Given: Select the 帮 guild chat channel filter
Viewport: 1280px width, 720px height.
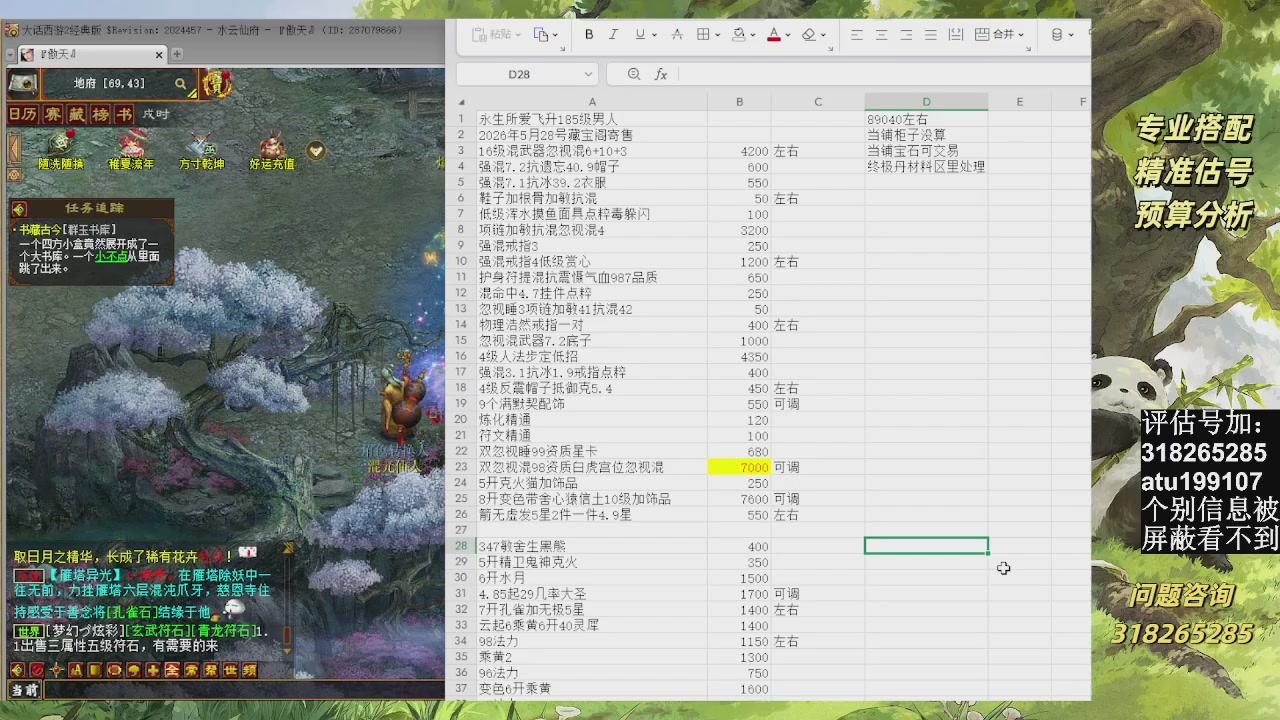Looking at the screenshot, I should click(211, 670).
